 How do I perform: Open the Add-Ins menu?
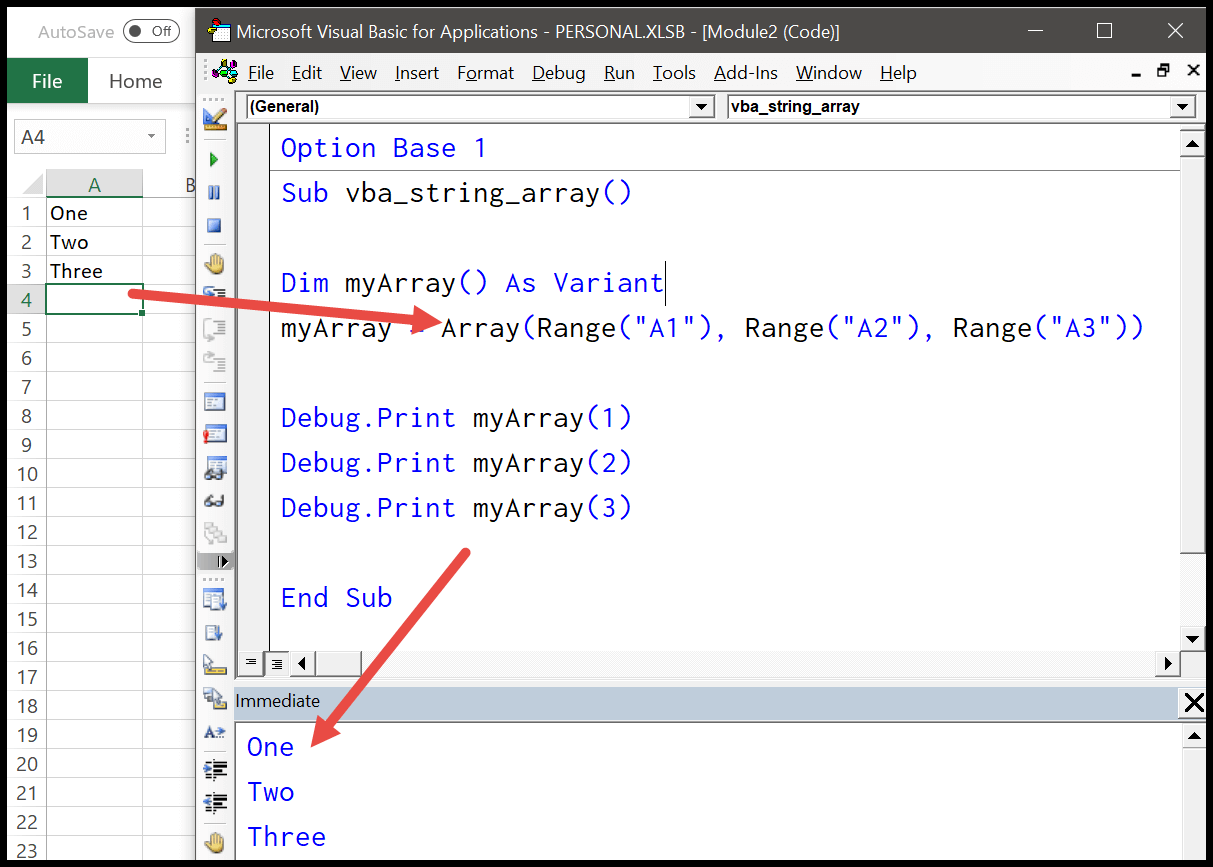coord(745,73)
